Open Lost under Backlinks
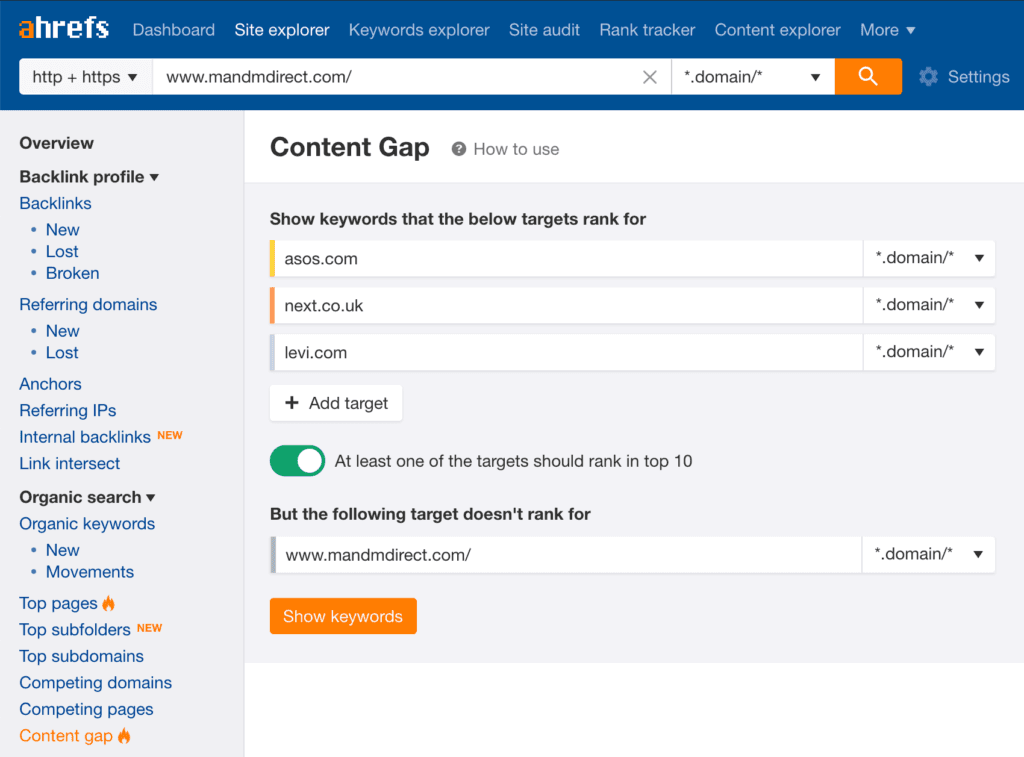Image resolution: width=1024 pixels, height=757 pixels. (62, 251)
